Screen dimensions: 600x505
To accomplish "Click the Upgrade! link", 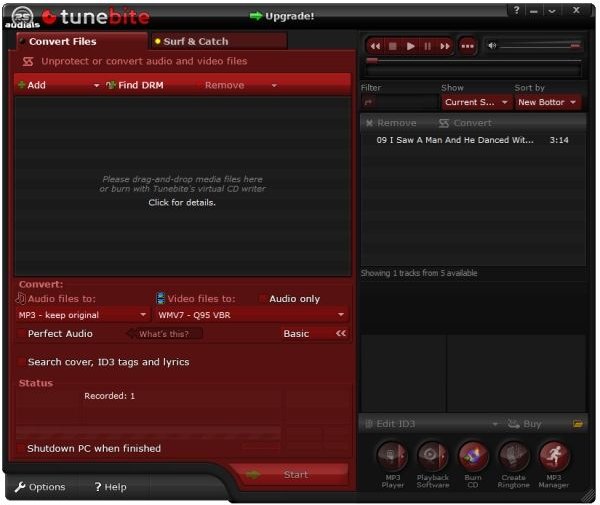I will coord(282,16).
